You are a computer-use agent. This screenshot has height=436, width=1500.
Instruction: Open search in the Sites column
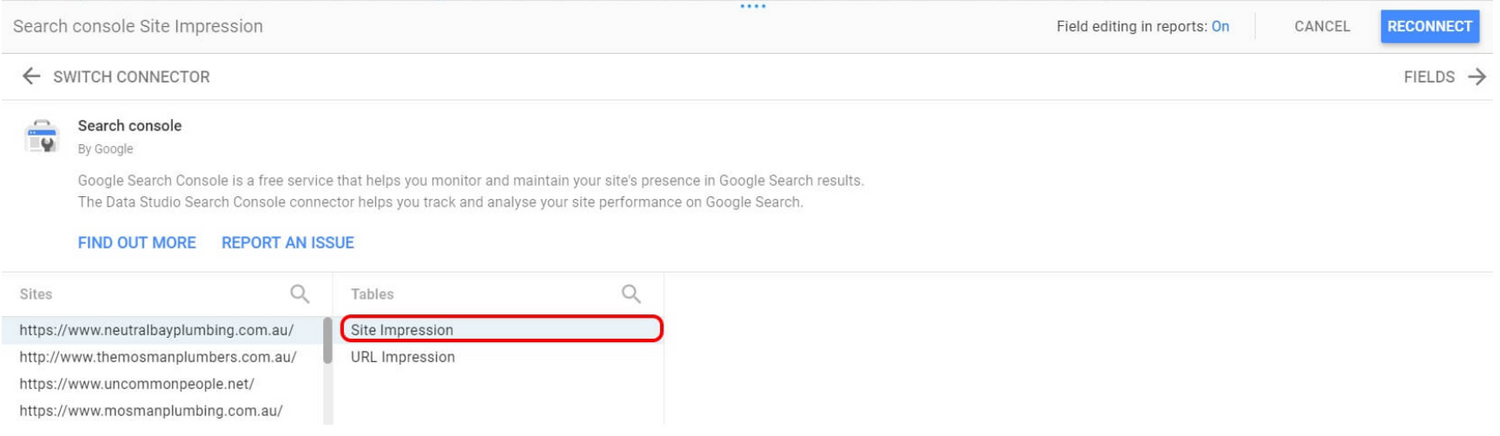pos(299,294)
